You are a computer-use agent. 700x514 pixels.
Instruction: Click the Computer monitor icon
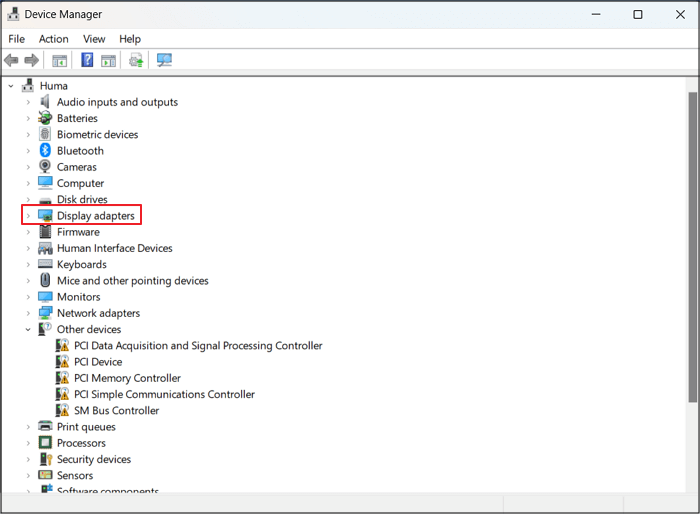[45, 183]
